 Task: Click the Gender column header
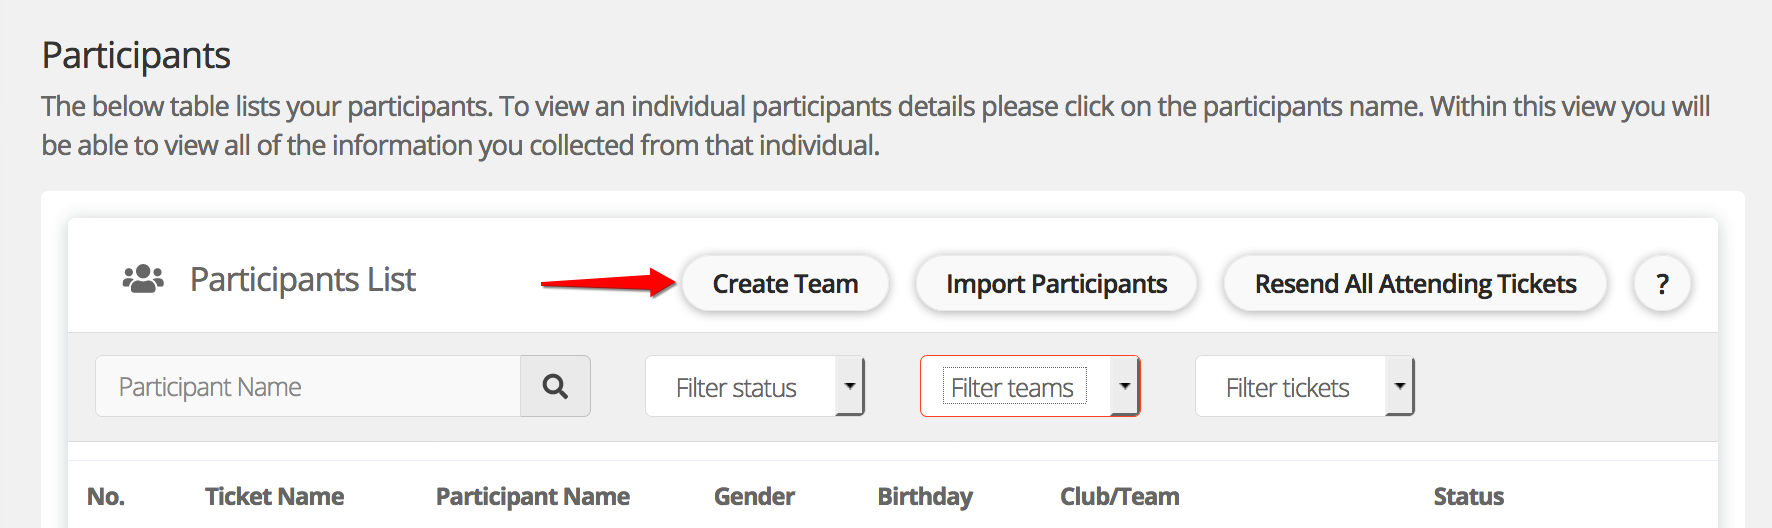tap(754, 496)
